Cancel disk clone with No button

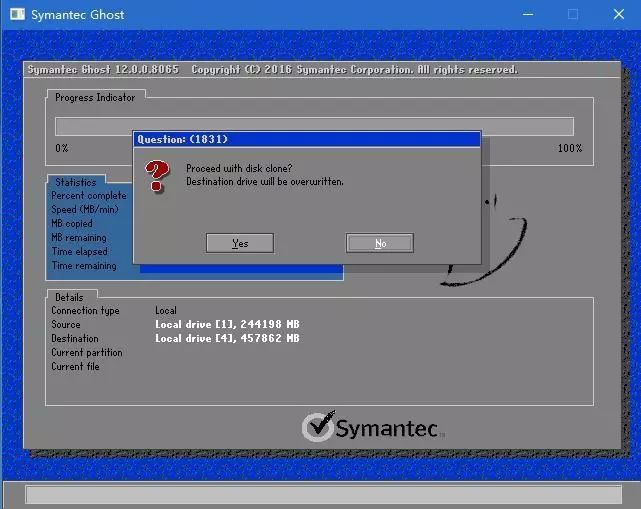point(380,243)
